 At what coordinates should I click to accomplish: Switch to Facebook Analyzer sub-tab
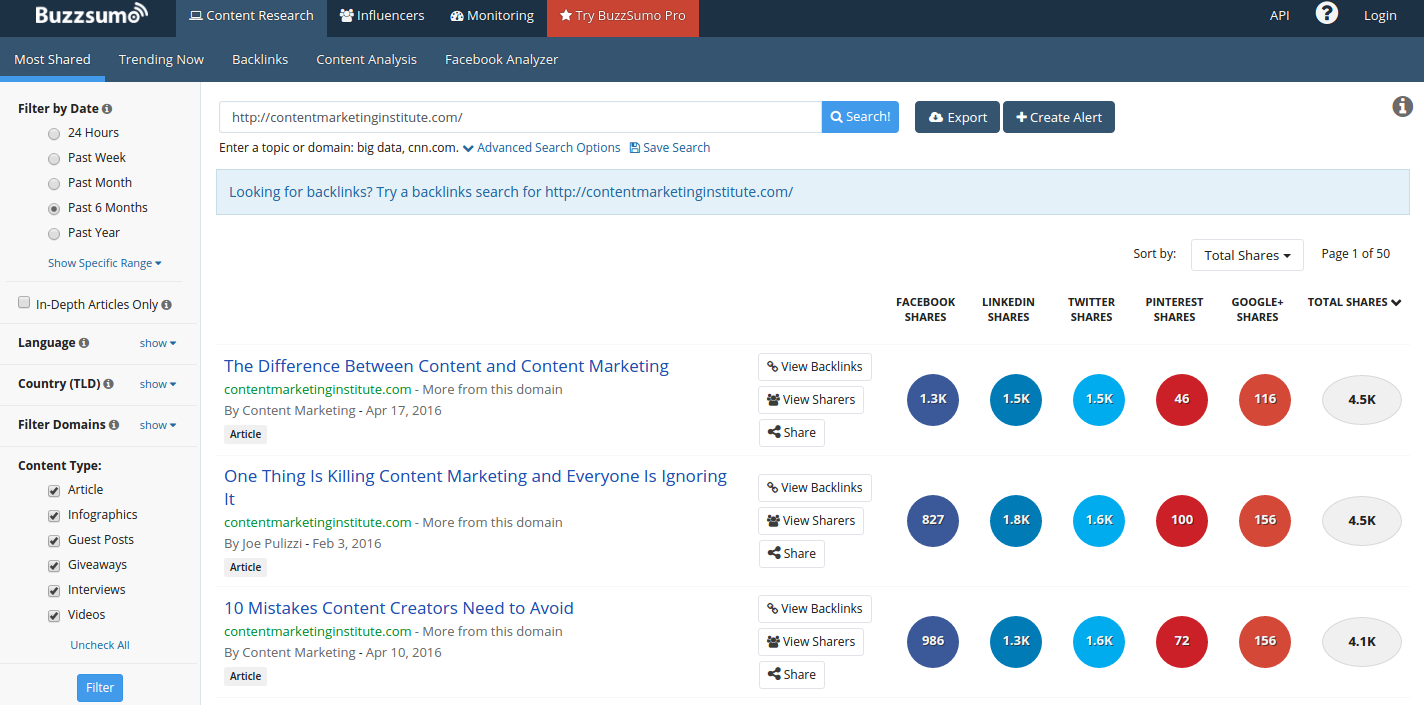coord(501,59)
